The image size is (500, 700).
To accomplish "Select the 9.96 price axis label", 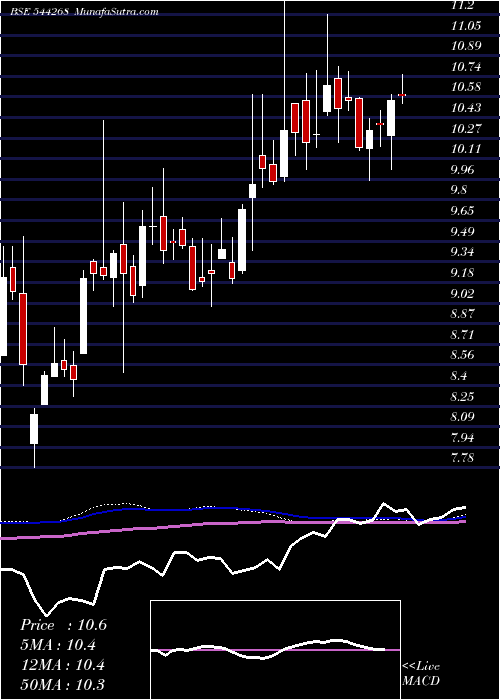I will coord(463,170).
